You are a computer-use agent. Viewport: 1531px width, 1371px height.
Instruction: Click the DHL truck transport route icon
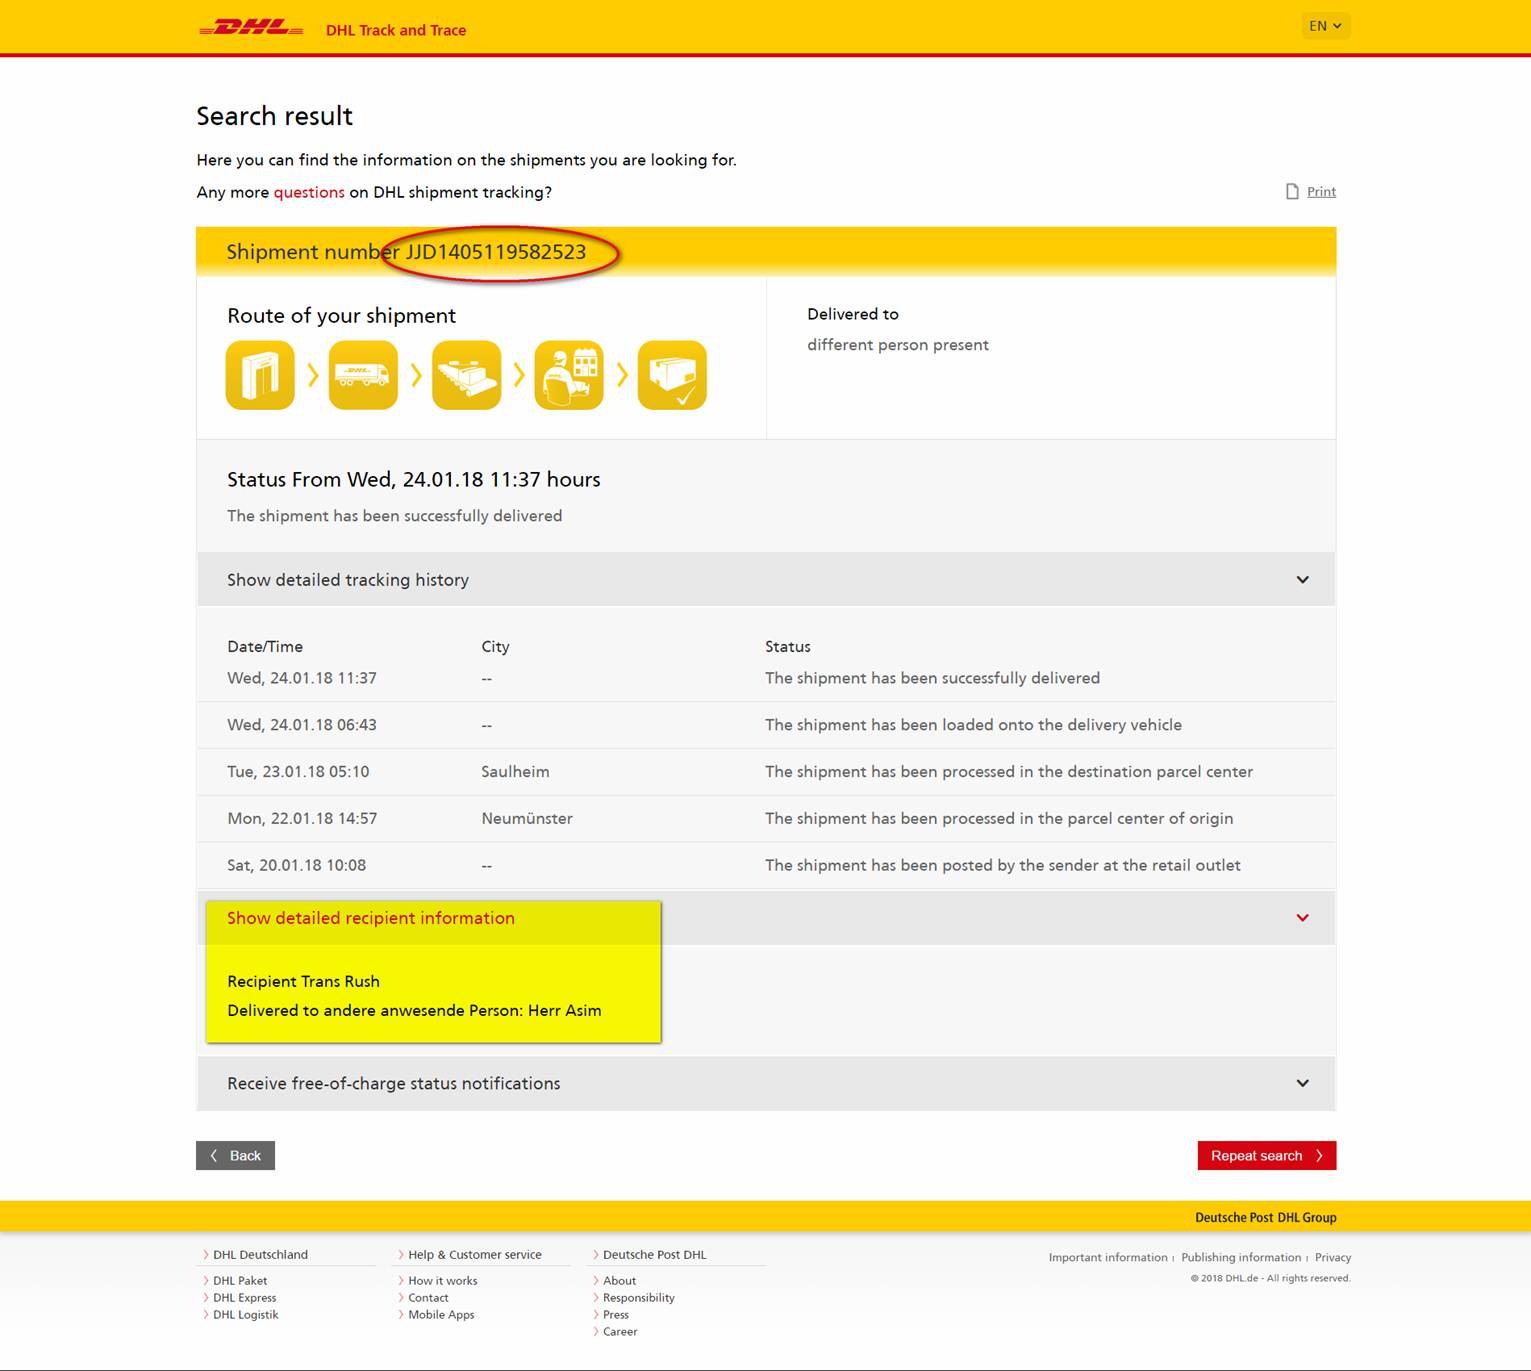click(363, 375)
